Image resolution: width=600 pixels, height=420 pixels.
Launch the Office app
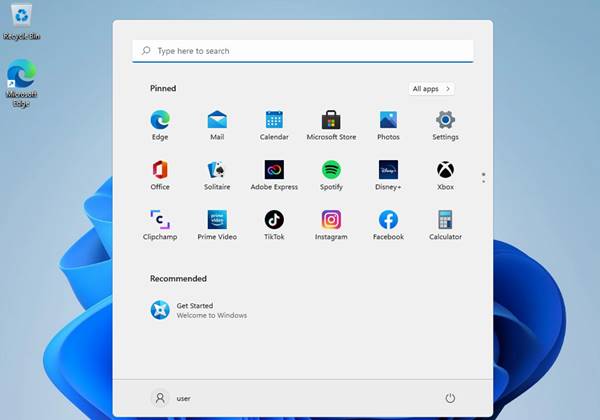[x=160, y=175]
